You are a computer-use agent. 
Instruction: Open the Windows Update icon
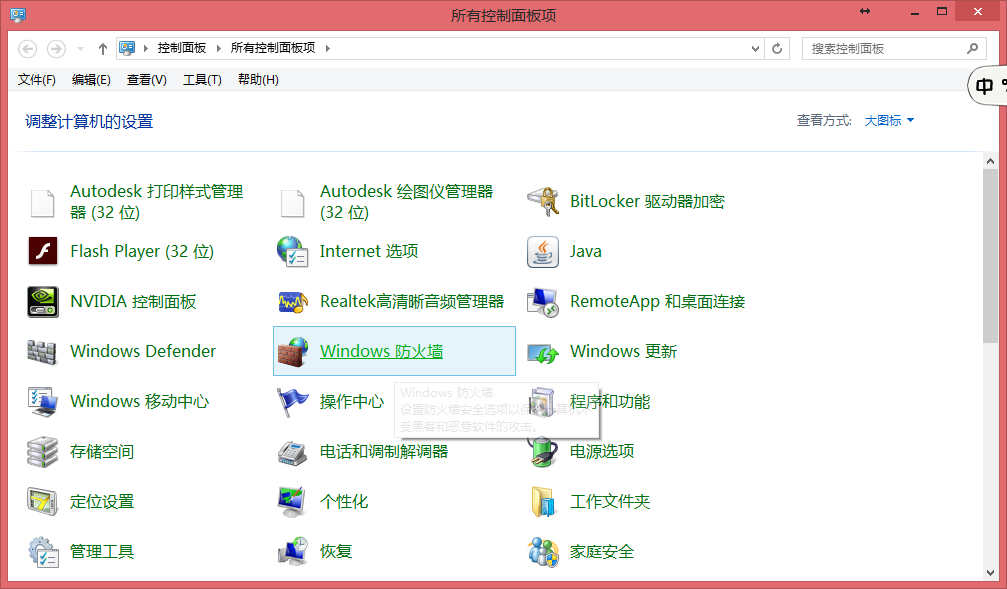pyautogui.click(x=543, y=353)
